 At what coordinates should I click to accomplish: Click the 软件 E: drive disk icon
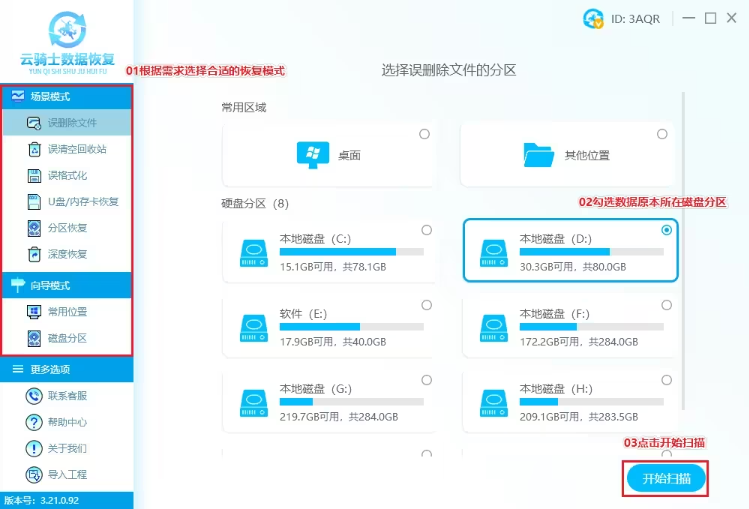pos(254,328)
